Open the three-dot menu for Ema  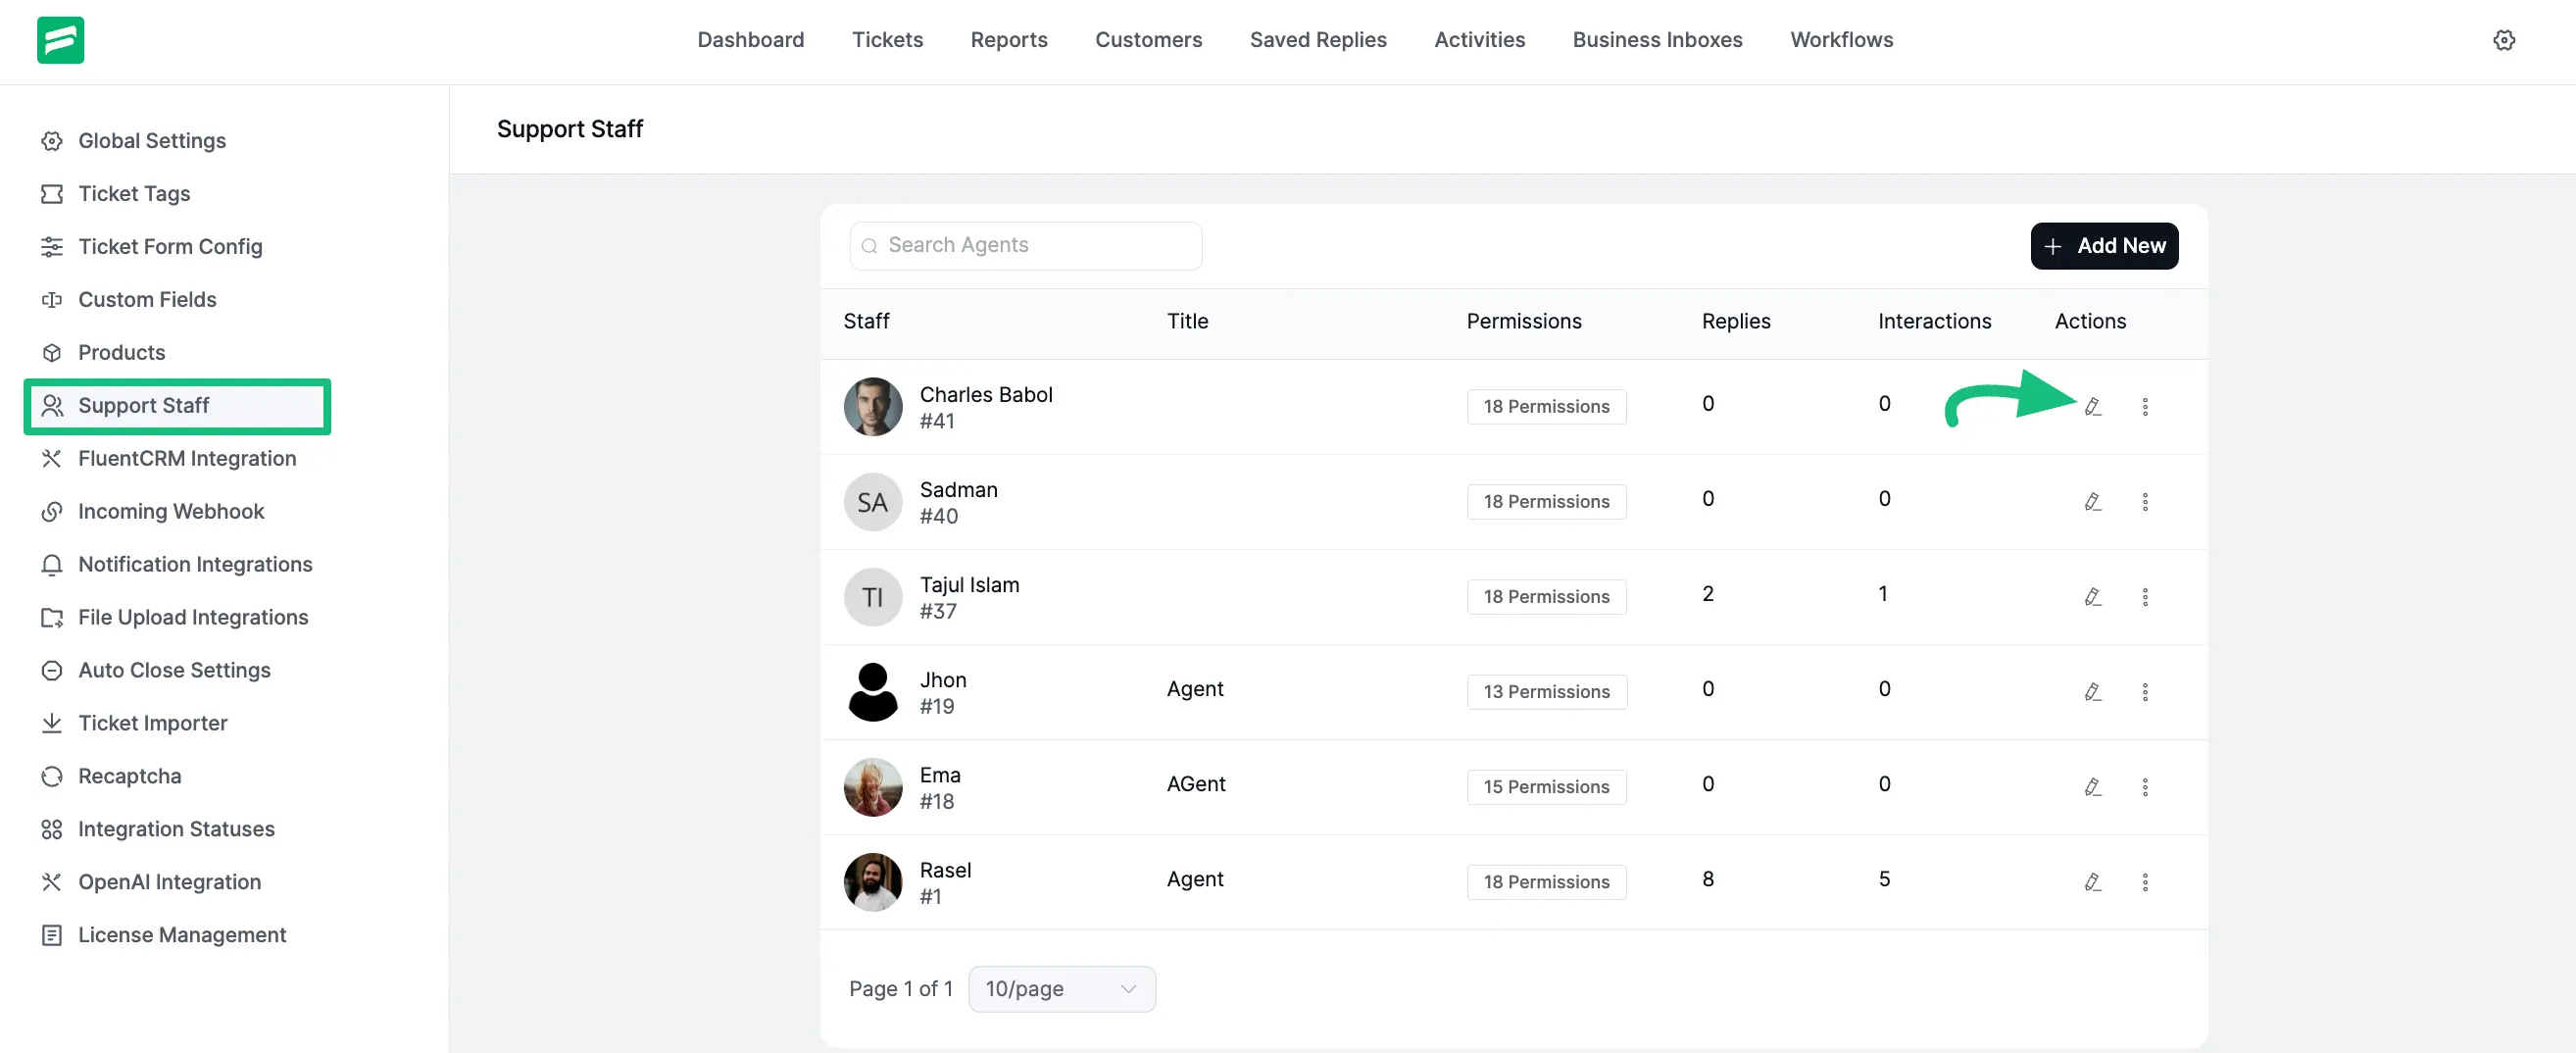point(2144,787)
